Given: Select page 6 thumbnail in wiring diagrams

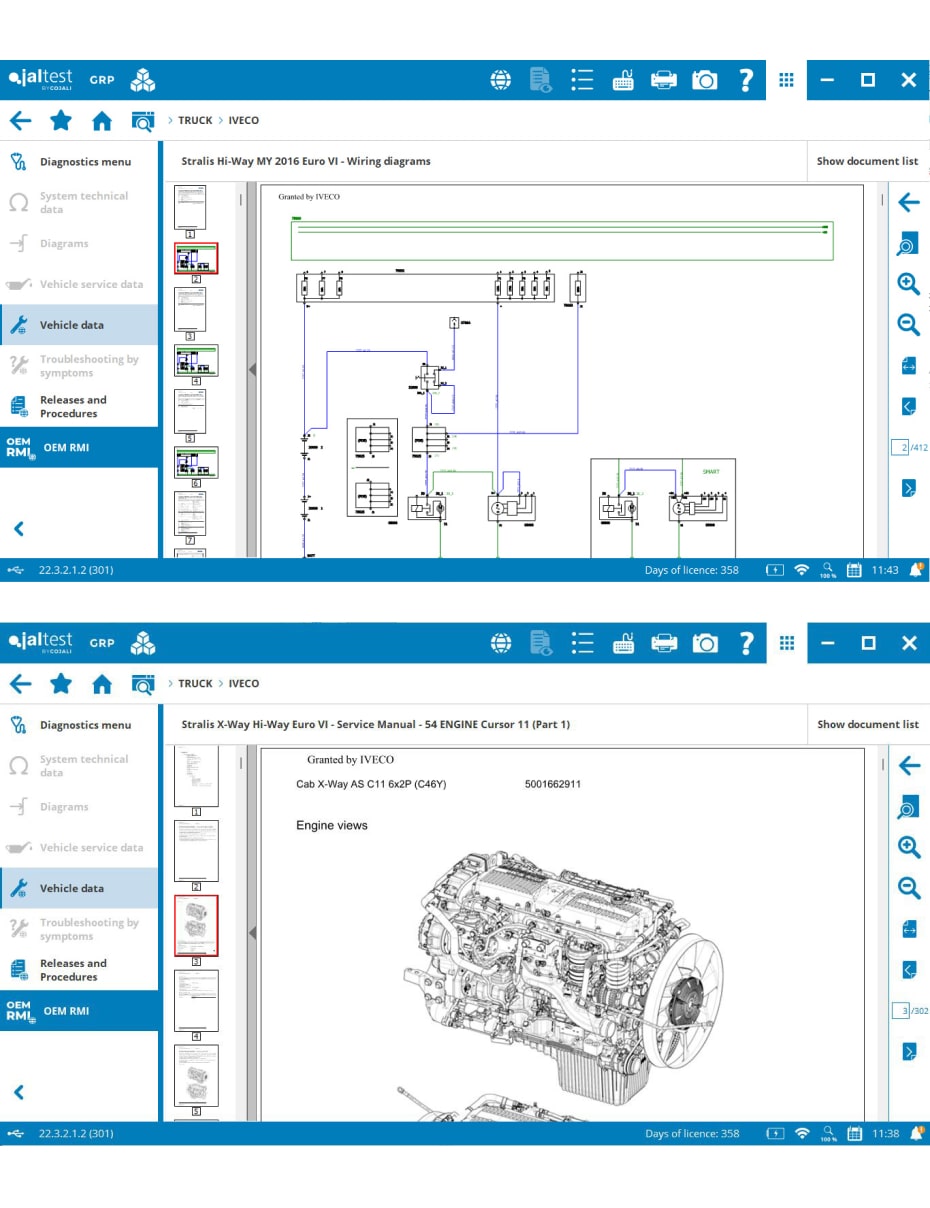Looking at the screenshot, I should (x=196, y=462).
